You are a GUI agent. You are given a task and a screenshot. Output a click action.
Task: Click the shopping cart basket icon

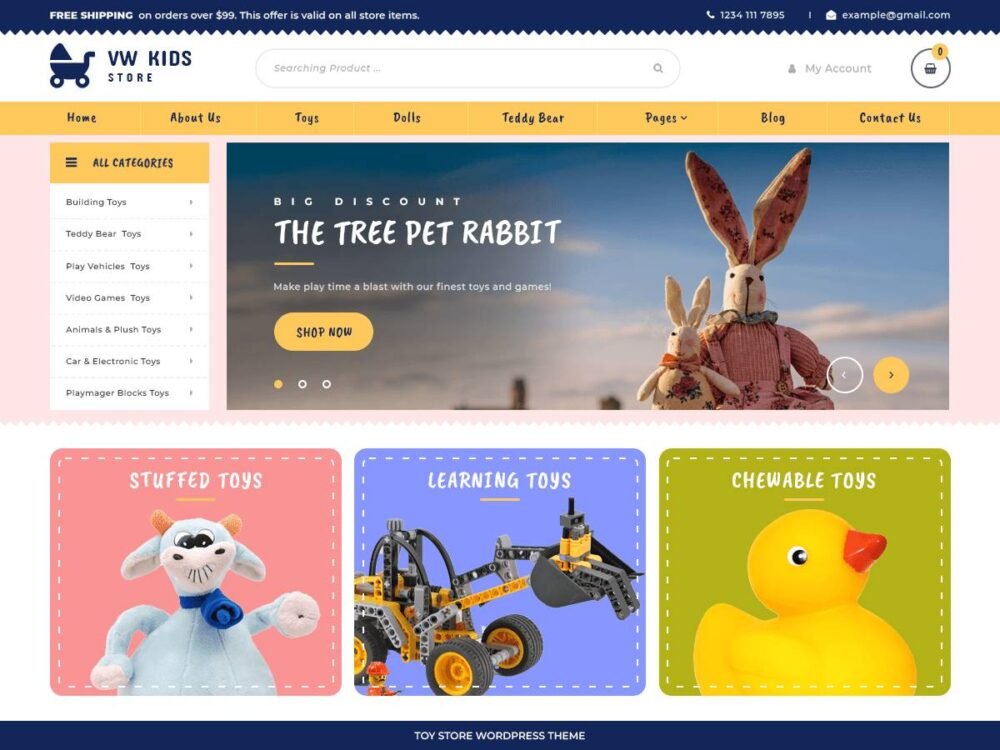[x=930, y=68]
